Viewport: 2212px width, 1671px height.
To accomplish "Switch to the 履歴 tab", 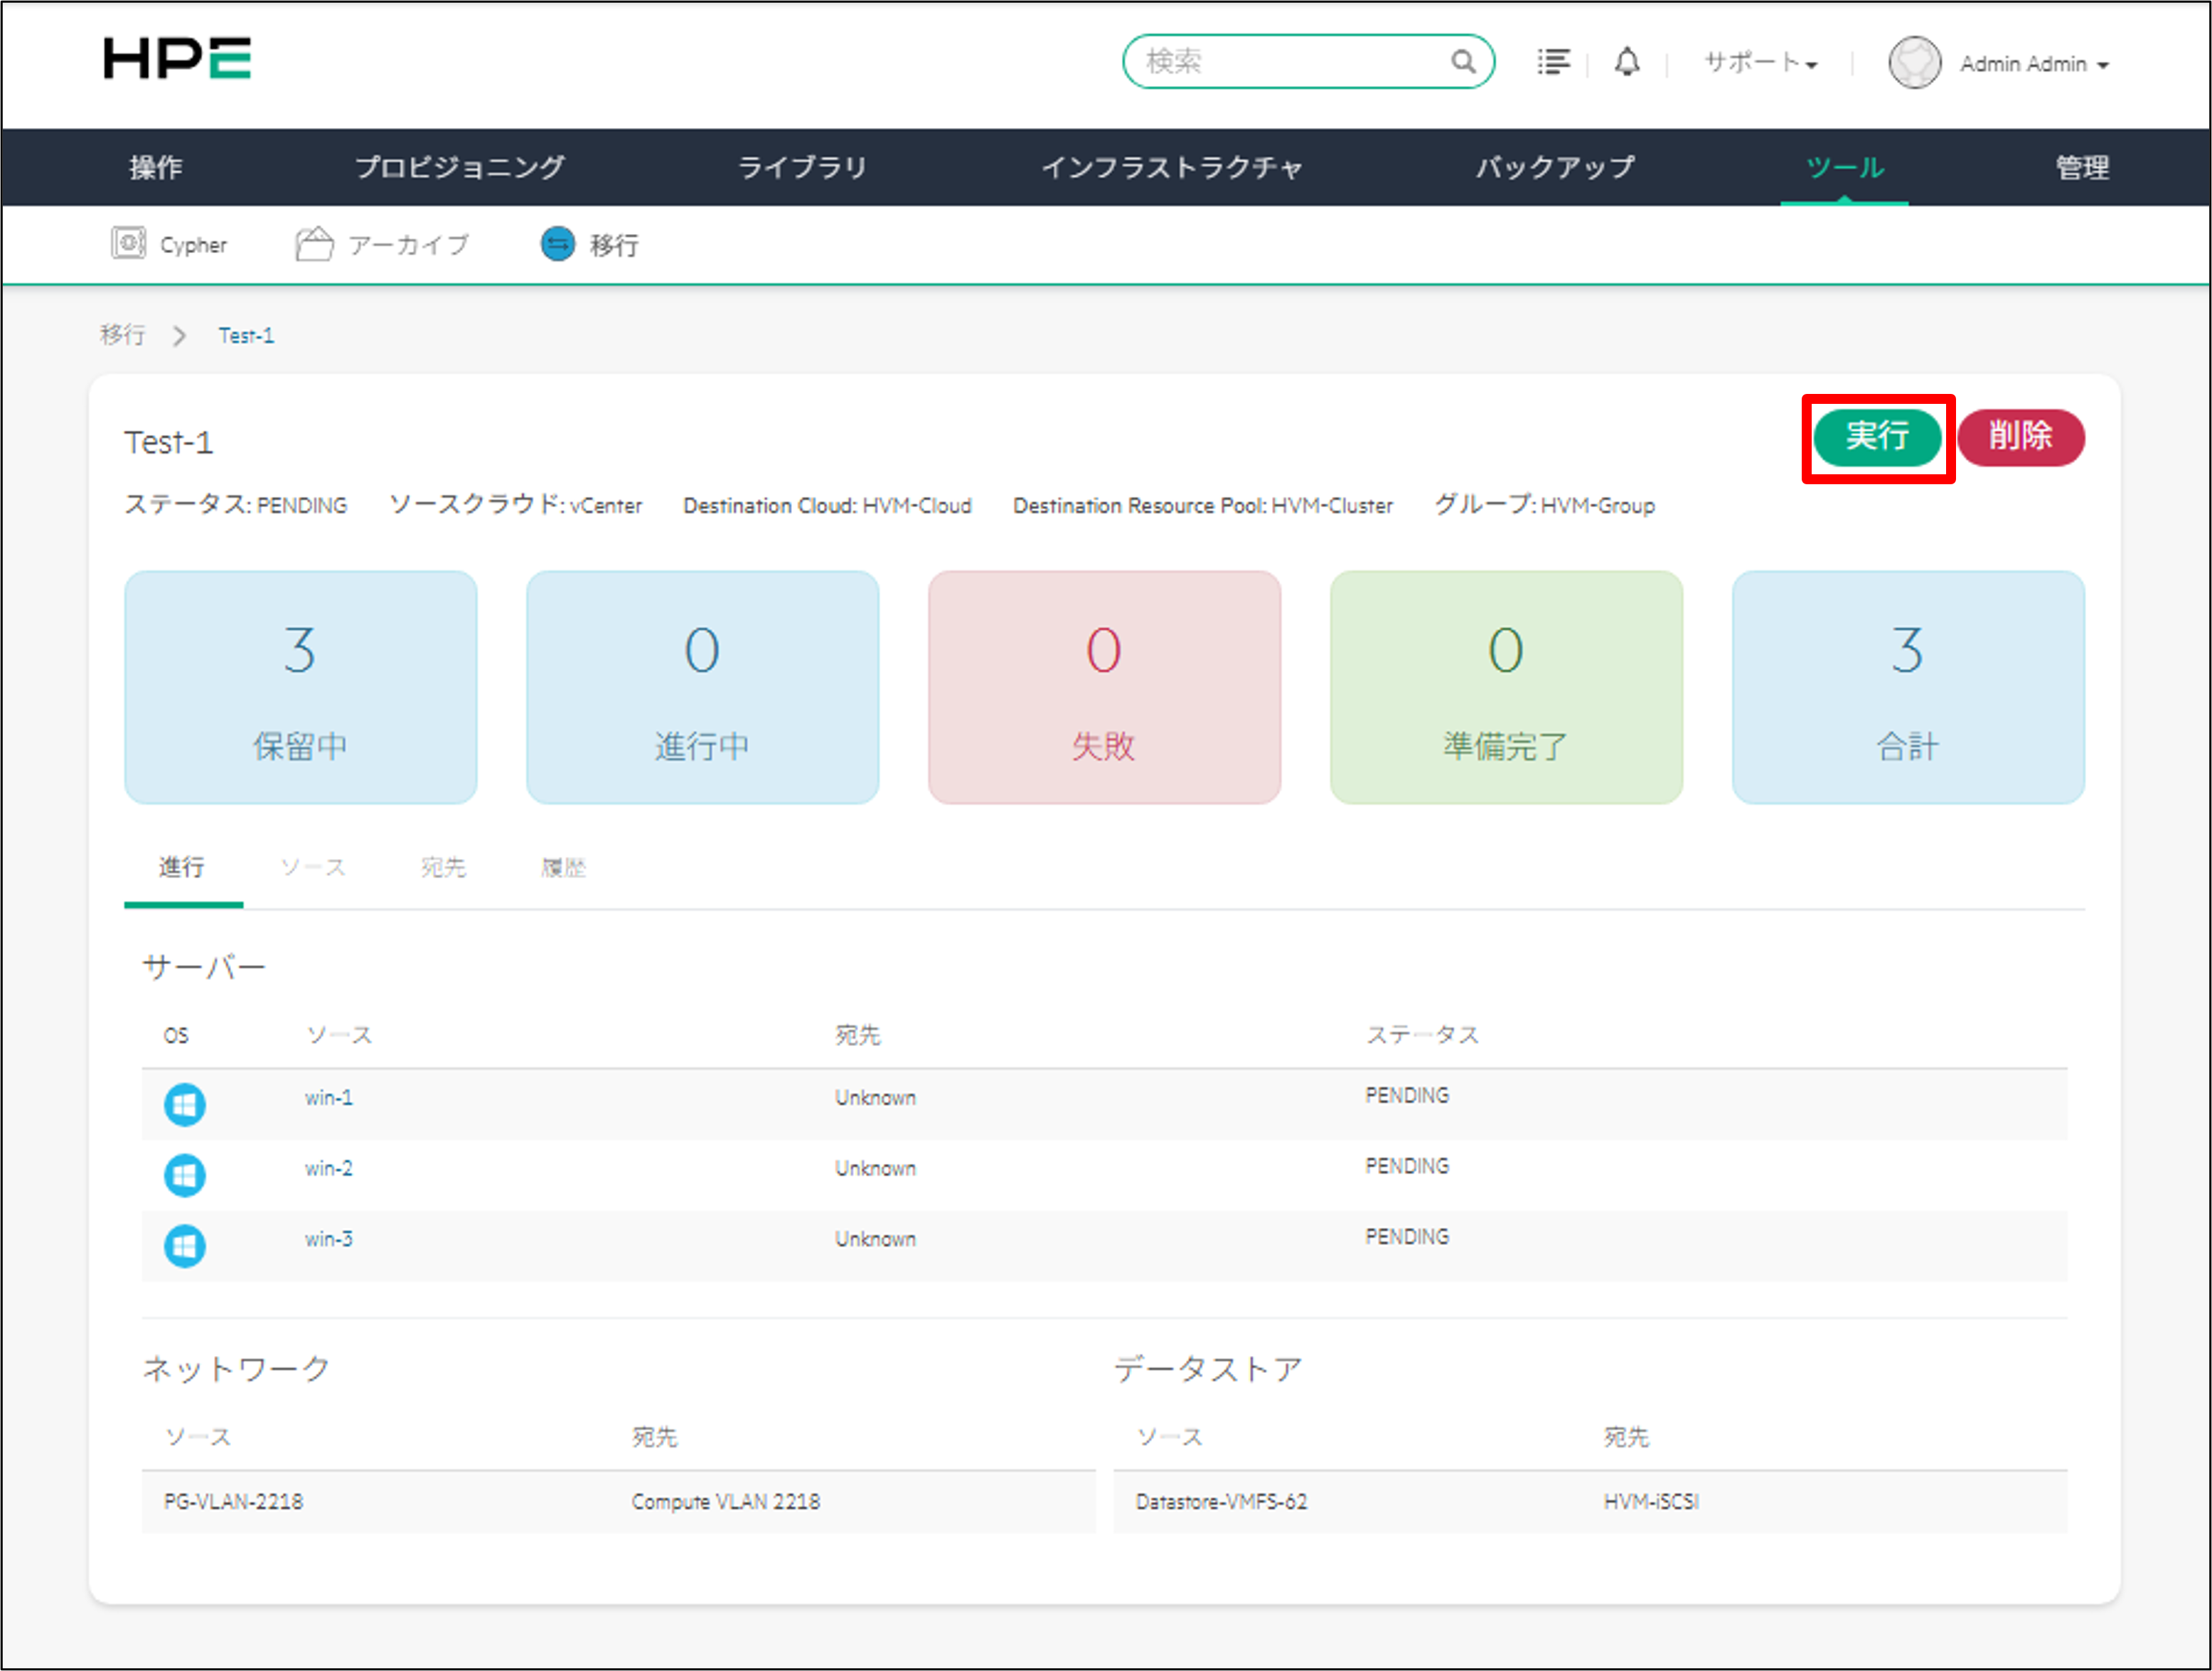I will click(563, 867).
